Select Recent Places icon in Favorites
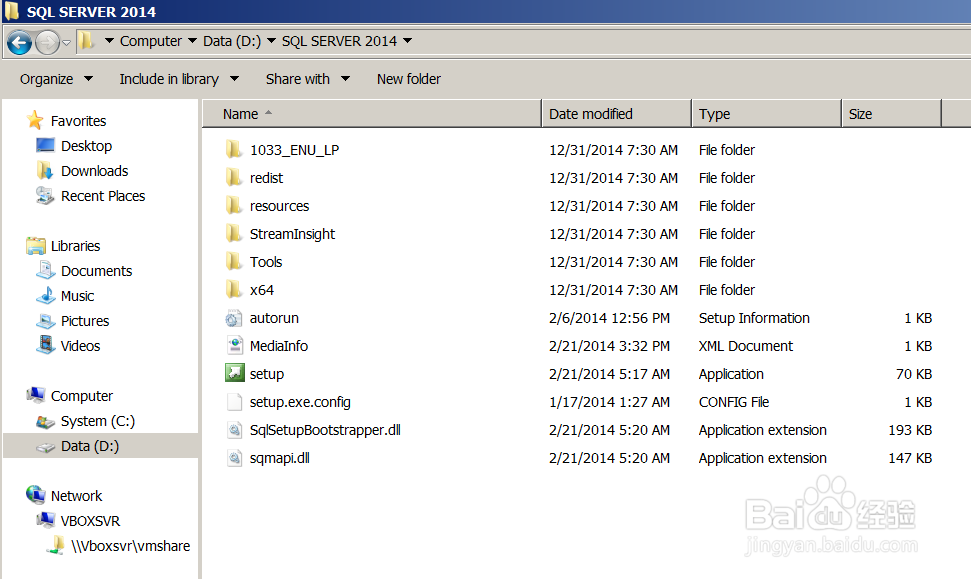The width and height of the screenshot is (971, 579). 45,196
